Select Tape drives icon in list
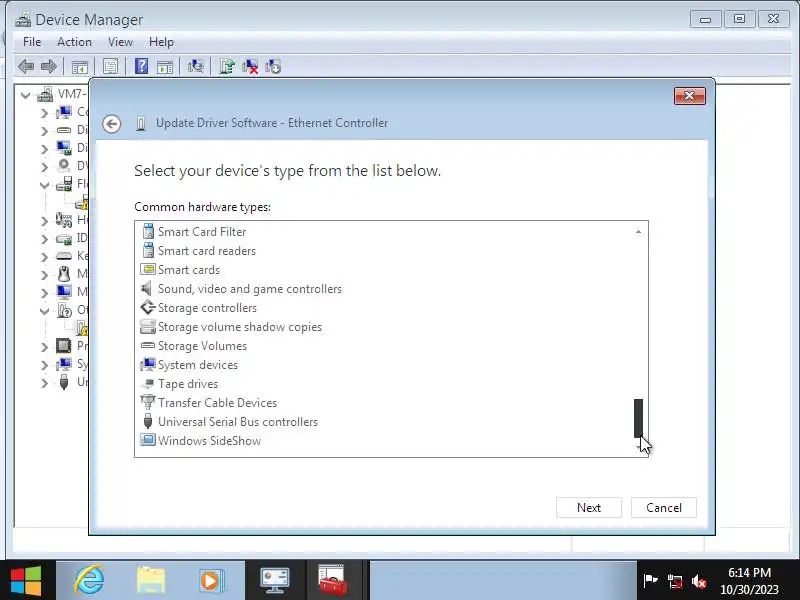The width and height of the screenshot is (800, 600). click(x=148, y=384)
